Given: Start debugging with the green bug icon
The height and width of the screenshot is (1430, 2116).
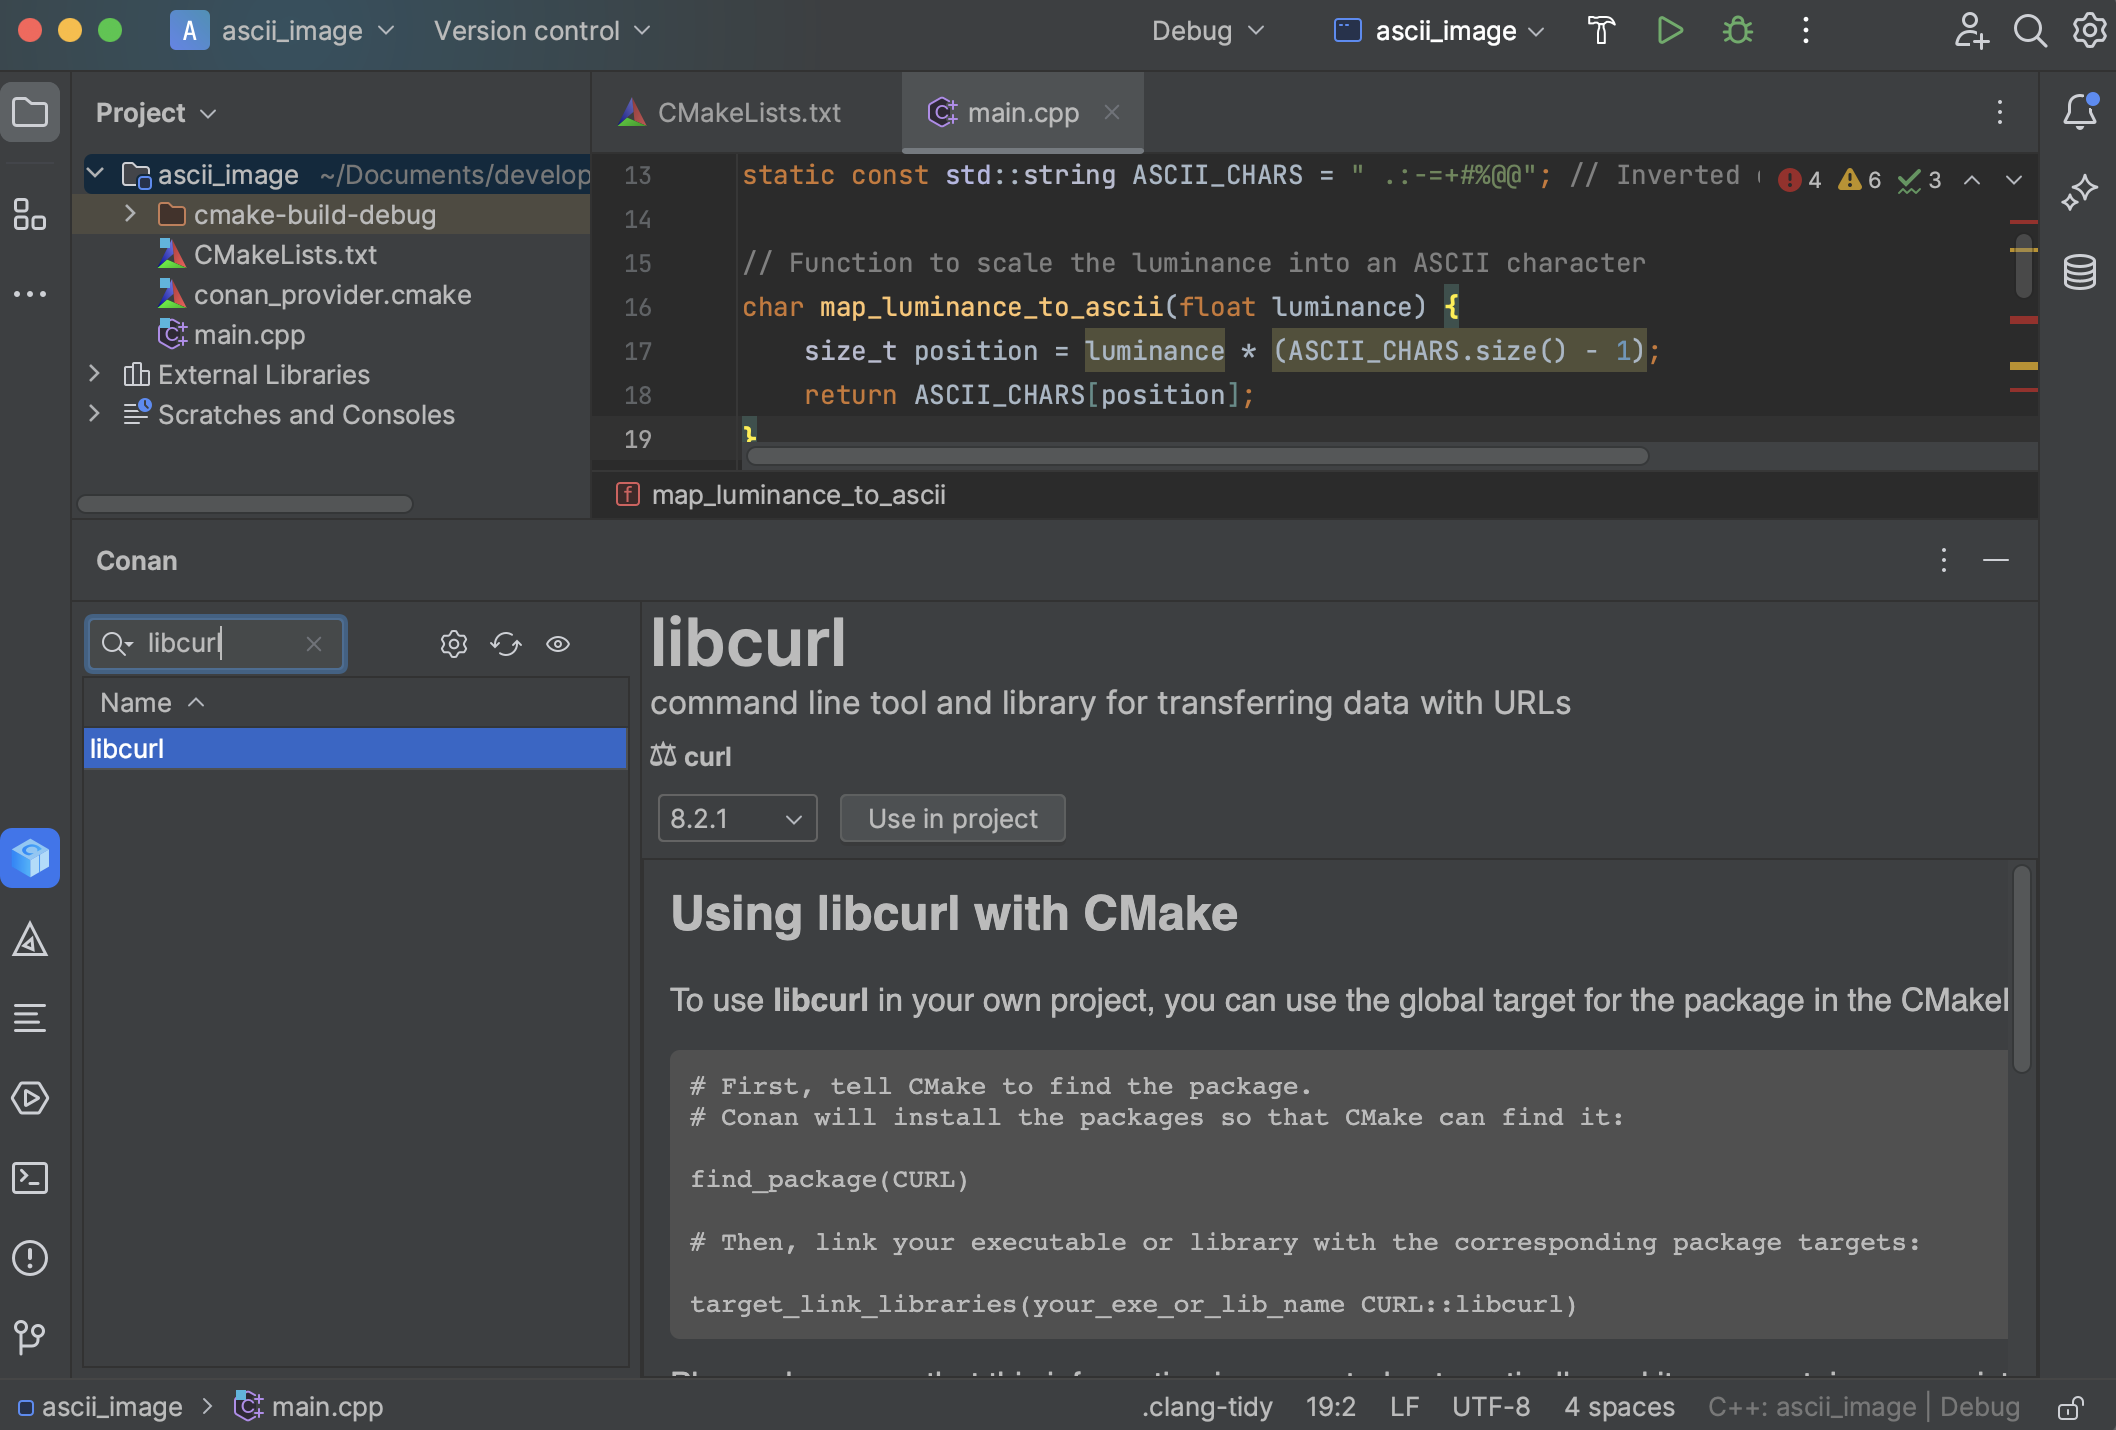Looking at the screenshot, I should 1737,30.
